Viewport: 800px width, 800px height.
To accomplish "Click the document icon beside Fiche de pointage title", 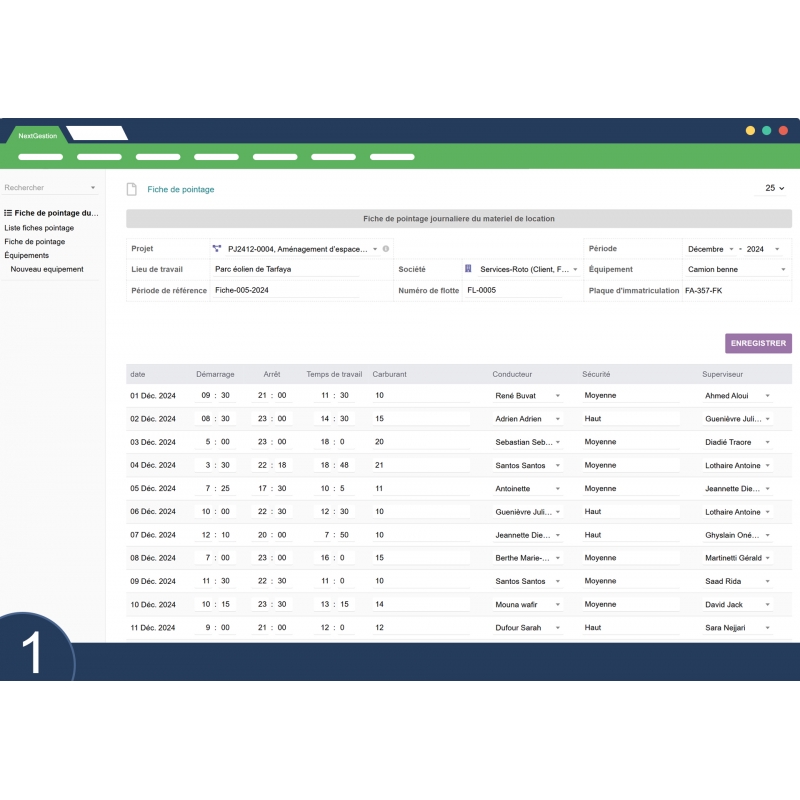I will click(129, 188).
